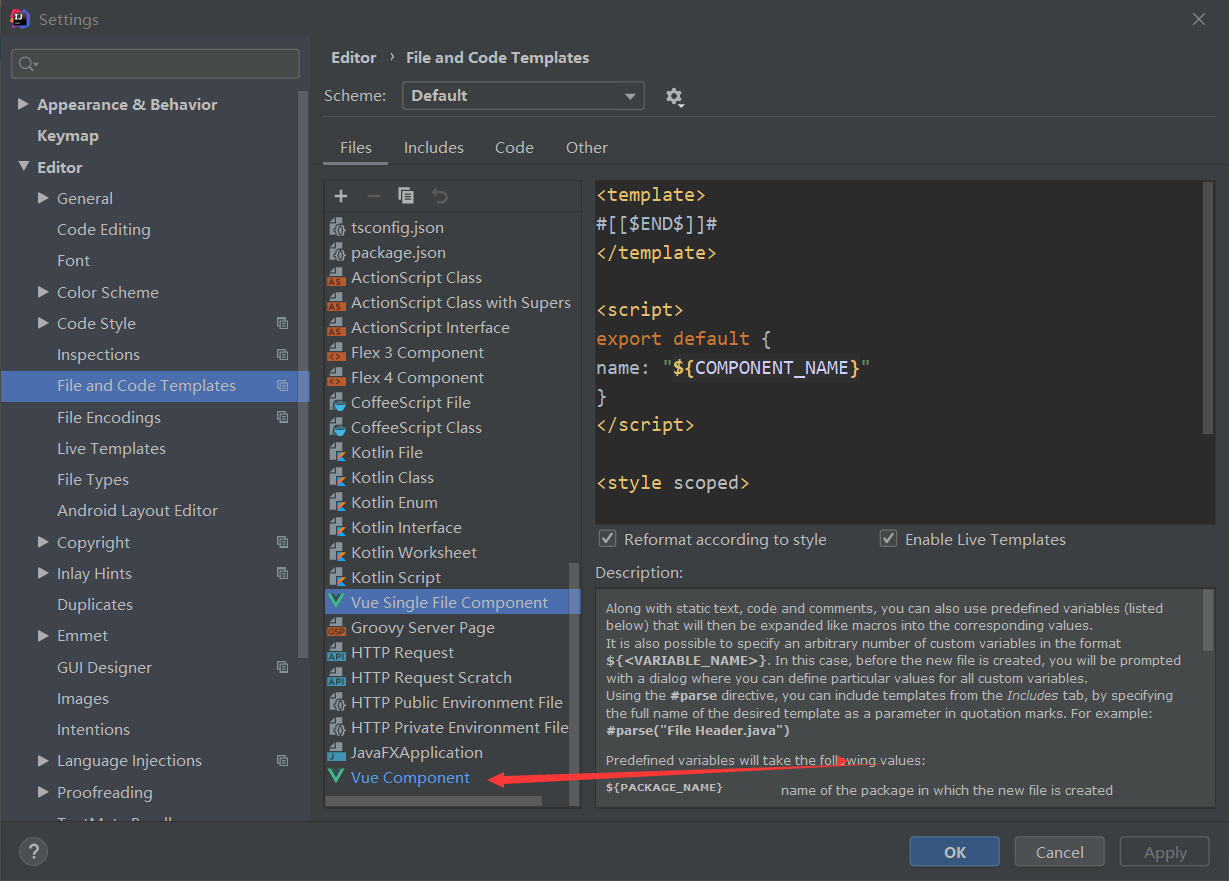The width and height of the screenshot is (1229, 881).
Task: Select Live Templates settings item
Action: point(111,448)
